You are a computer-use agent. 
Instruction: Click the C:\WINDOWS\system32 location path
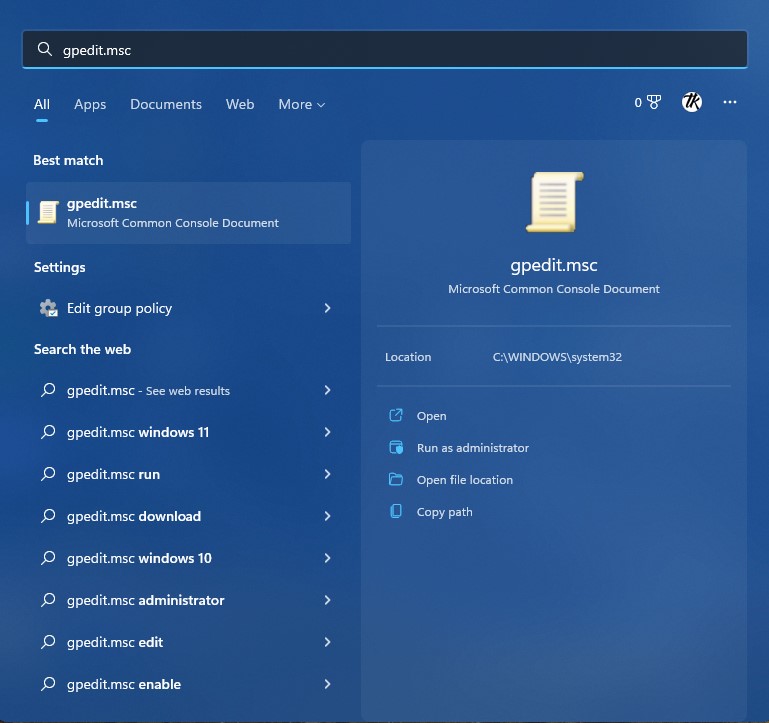[557, 357]
